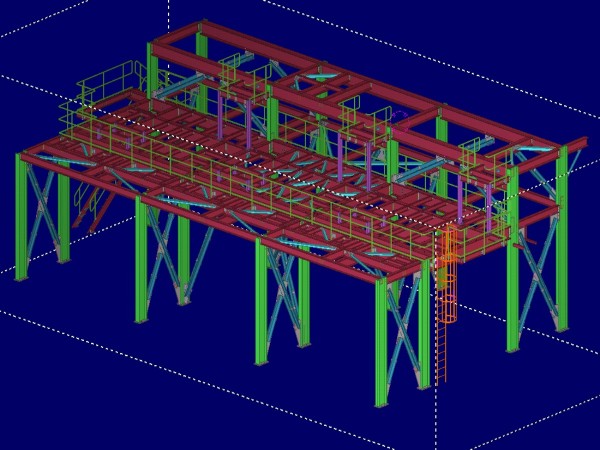Click the cross bracing under the platform center
The width and height of the screenshot is (600, 450).
click(x=280, y=290)
